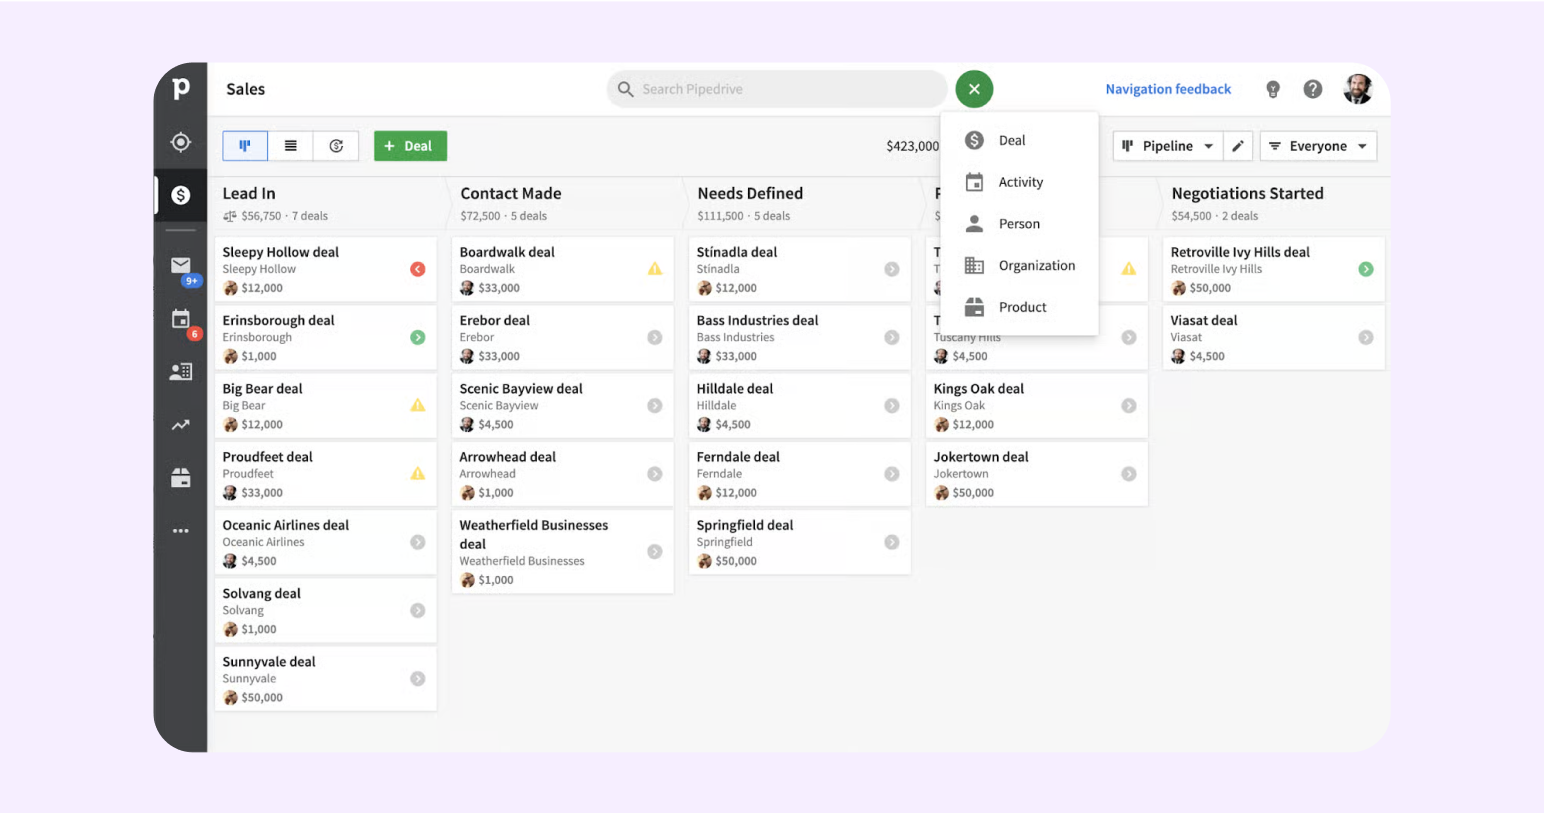
Task: Click the lightbulb tips icon
Action: tap(1273, 89)
